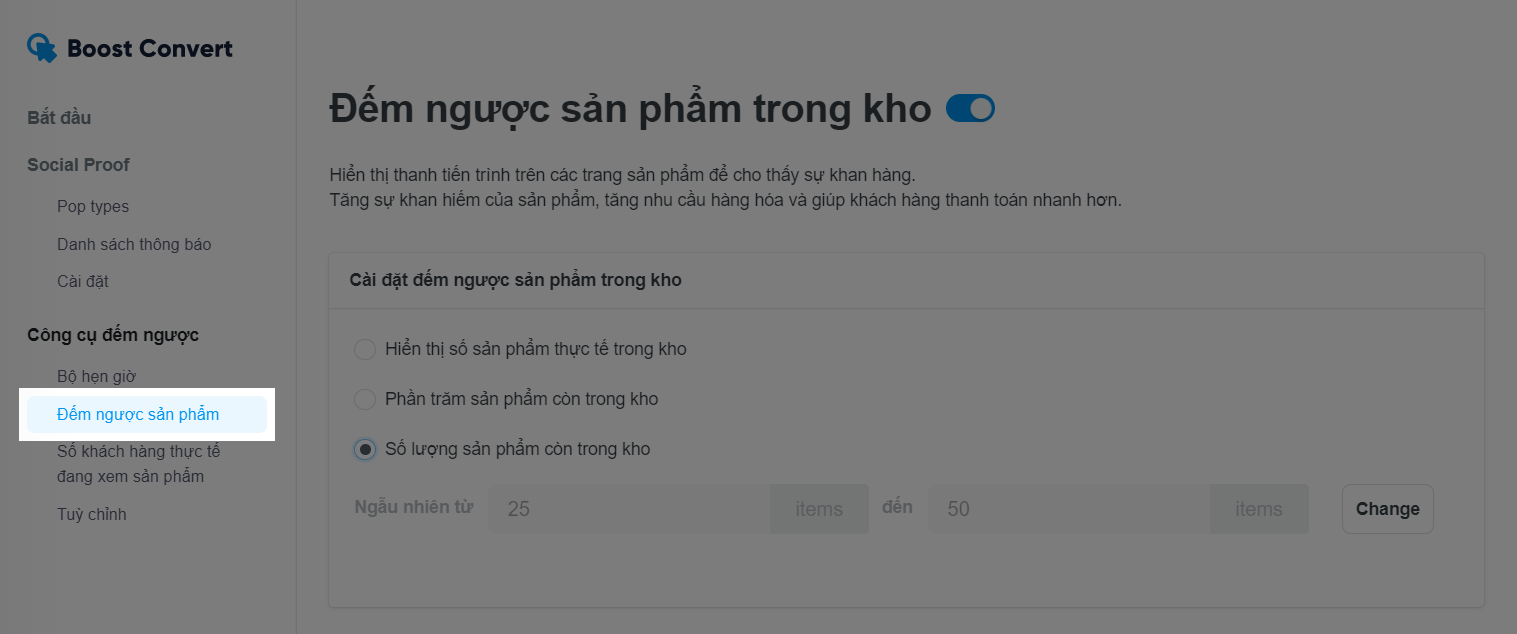Open Cài đặt under Social Proof

pos(83,281)
